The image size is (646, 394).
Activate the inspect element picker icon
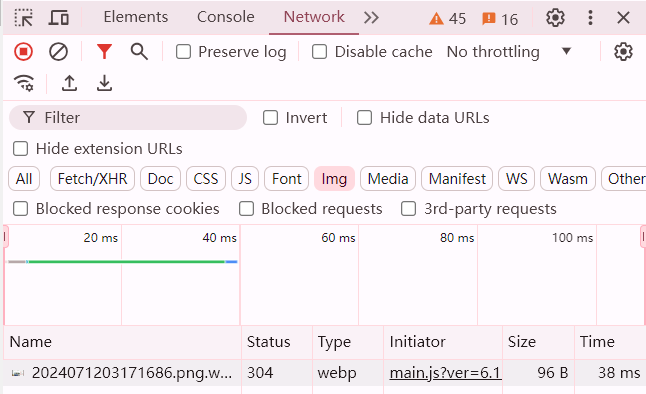[23, 18]
